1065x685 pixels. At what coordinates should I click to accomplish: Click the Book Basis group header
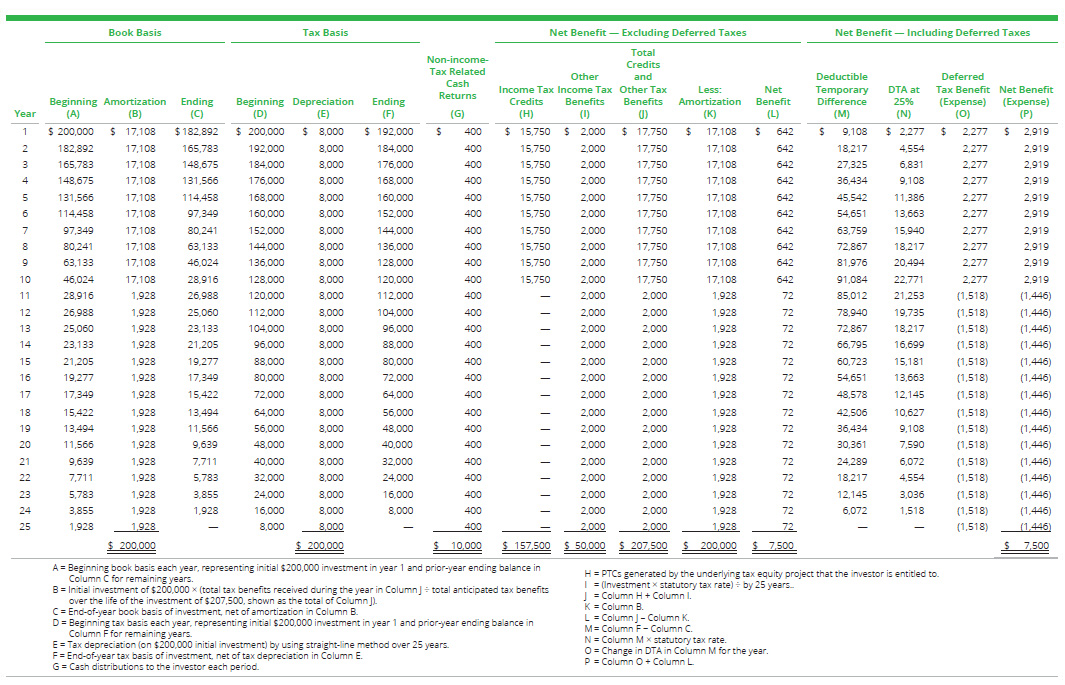(x=134, y=33)
